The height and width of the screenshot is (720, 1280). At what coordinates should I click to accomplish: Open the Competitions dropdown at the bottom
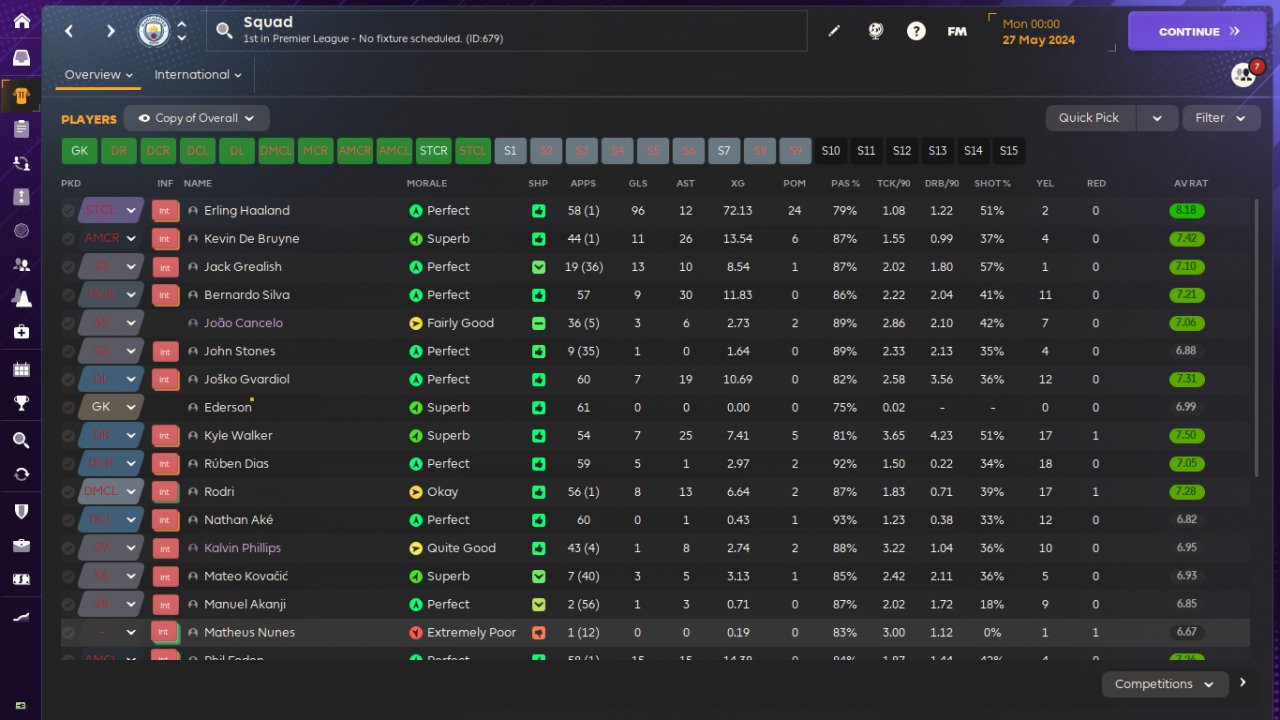pos(1164,684)
